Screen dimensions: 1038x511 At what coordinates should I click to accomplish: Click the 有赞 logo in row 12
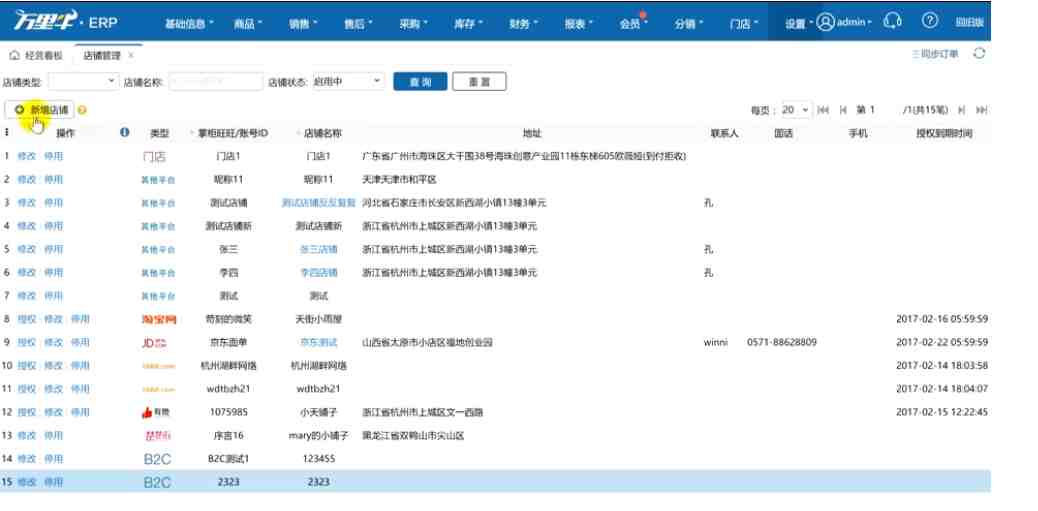coord(156,412)
